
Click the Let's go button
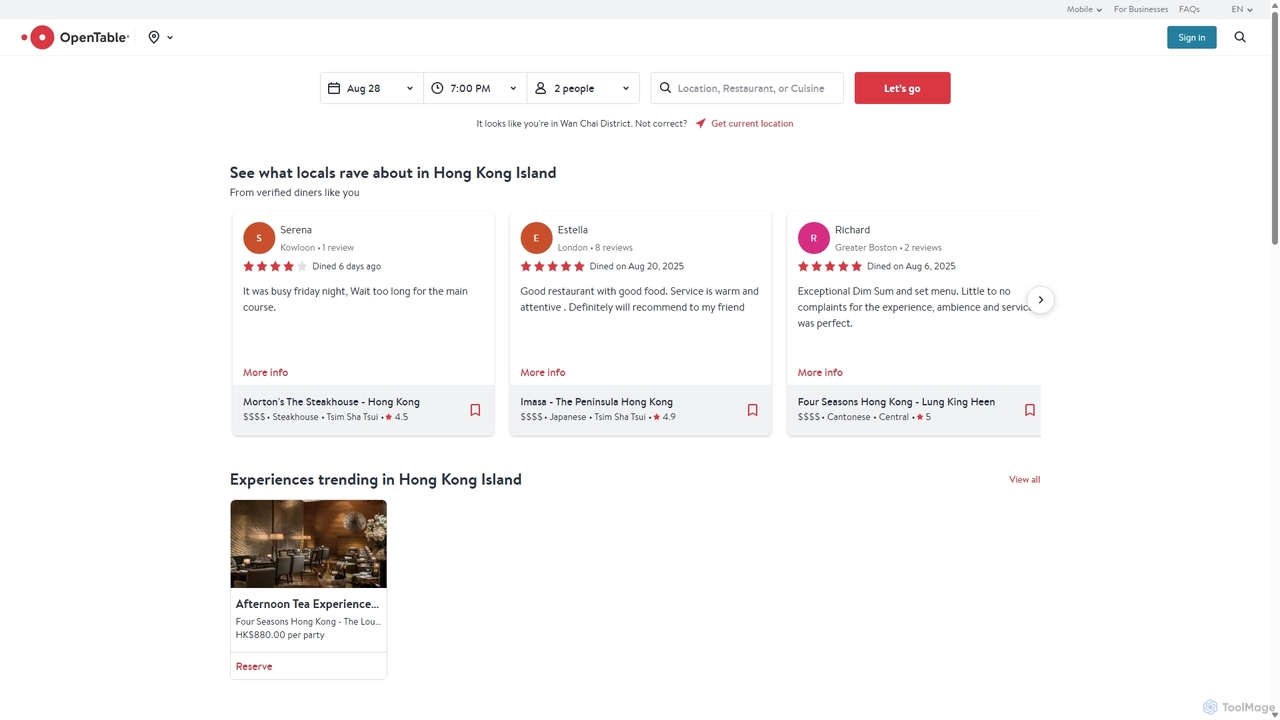coord(902,88)
